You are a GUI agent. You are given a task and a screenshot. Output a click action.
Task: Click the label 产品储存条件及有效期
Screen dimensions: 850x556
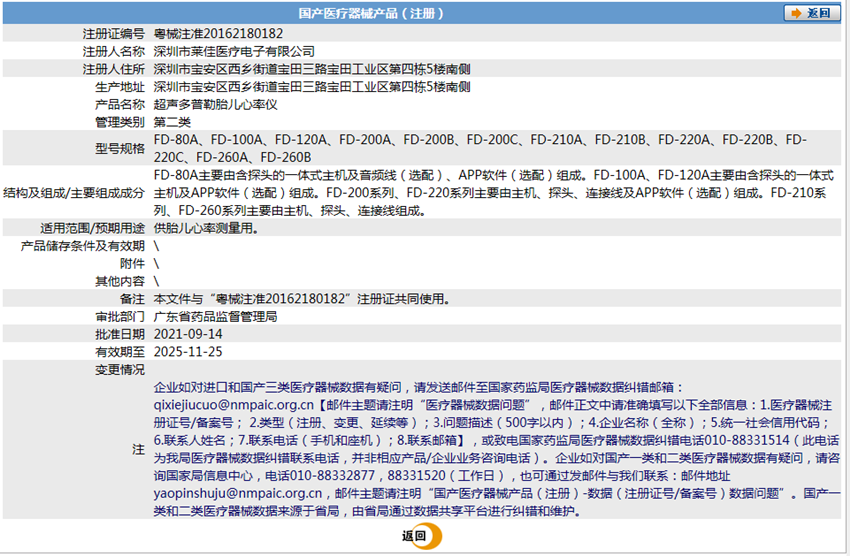(x=82, y=246)
